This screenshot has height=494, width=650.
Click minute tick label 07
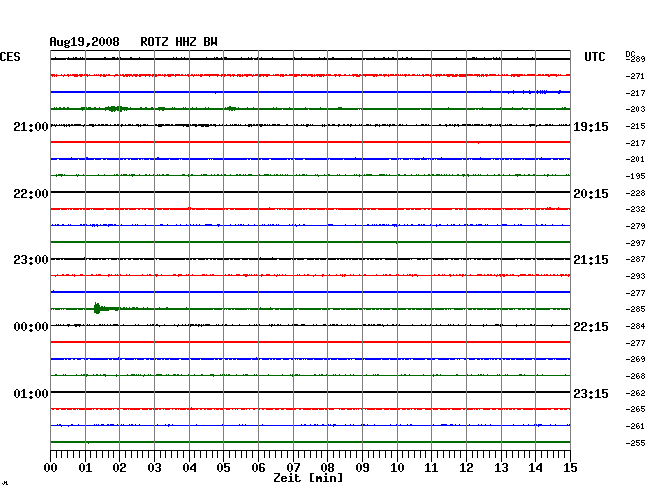coord(293,468)
